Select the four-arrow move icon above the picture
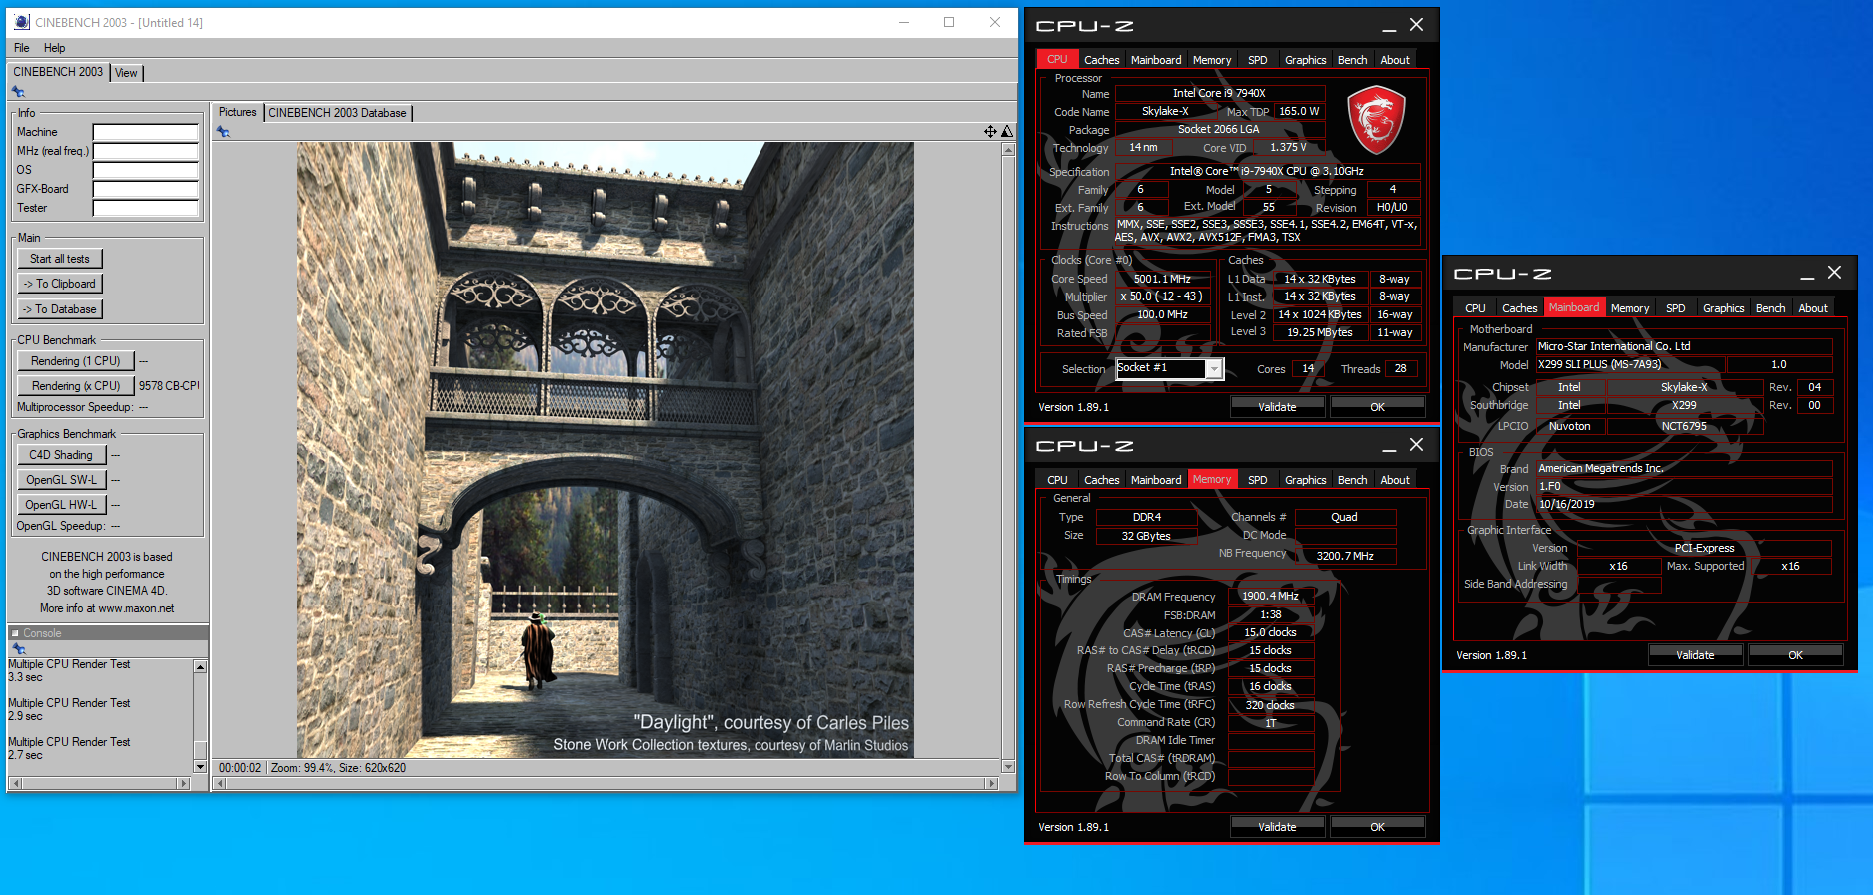The height and width of the screenshot is (895, 1873). click(x=990, y=131)
